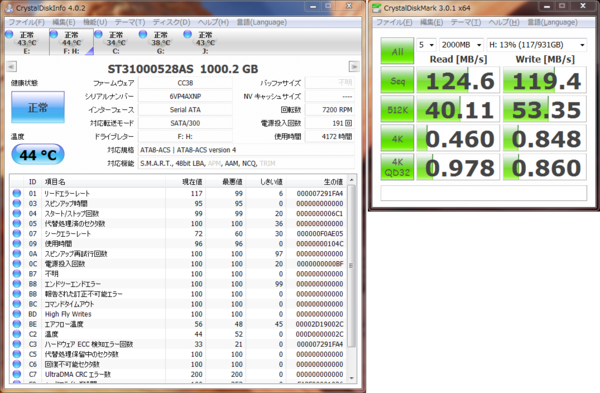Select drive F: H: status icon
600x393 pixels.
(54, 34)
